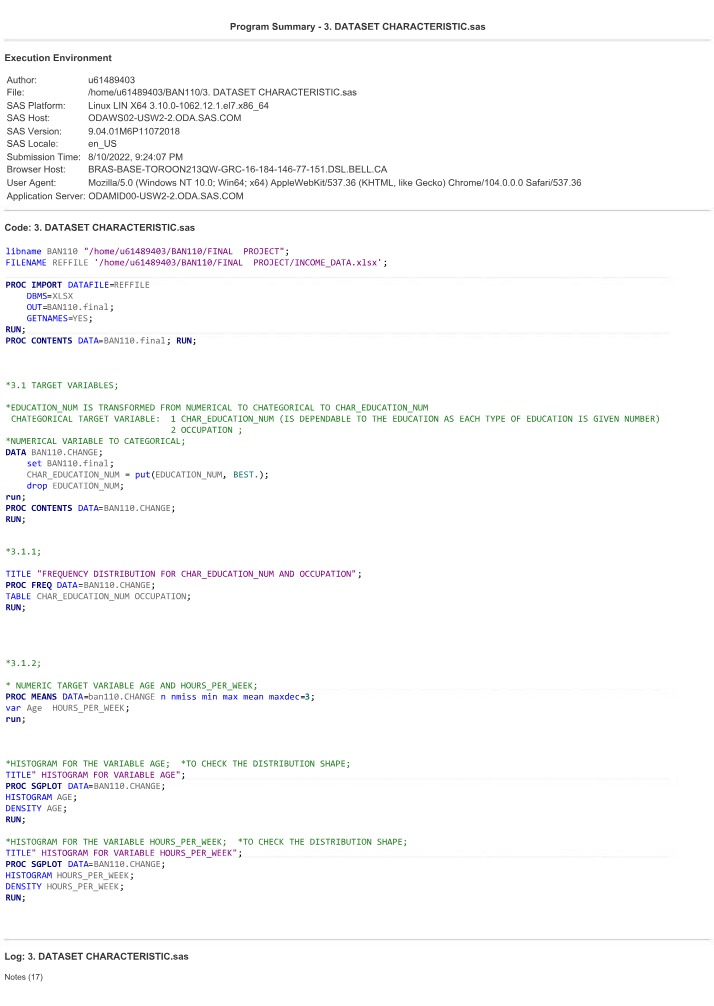Click 'PROC FREQ DATA=BAN110.CHANGE;' line
714x1006 pixels.
tap(80, 585)
